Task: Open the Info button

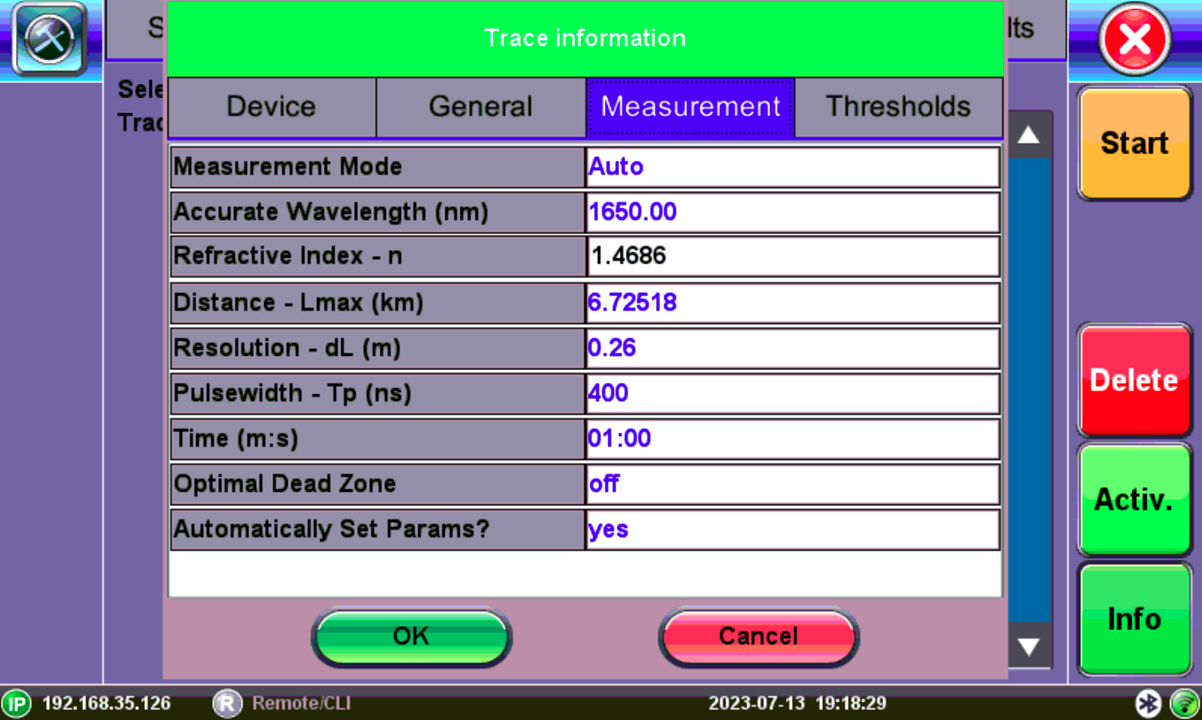Action: 1134,619
